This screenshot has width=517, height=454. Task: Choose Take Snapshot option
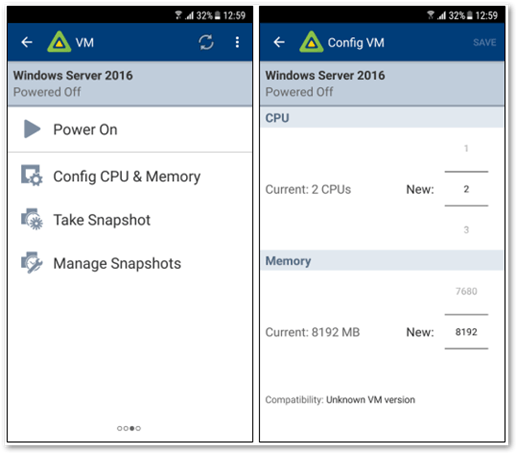point(130,220)
